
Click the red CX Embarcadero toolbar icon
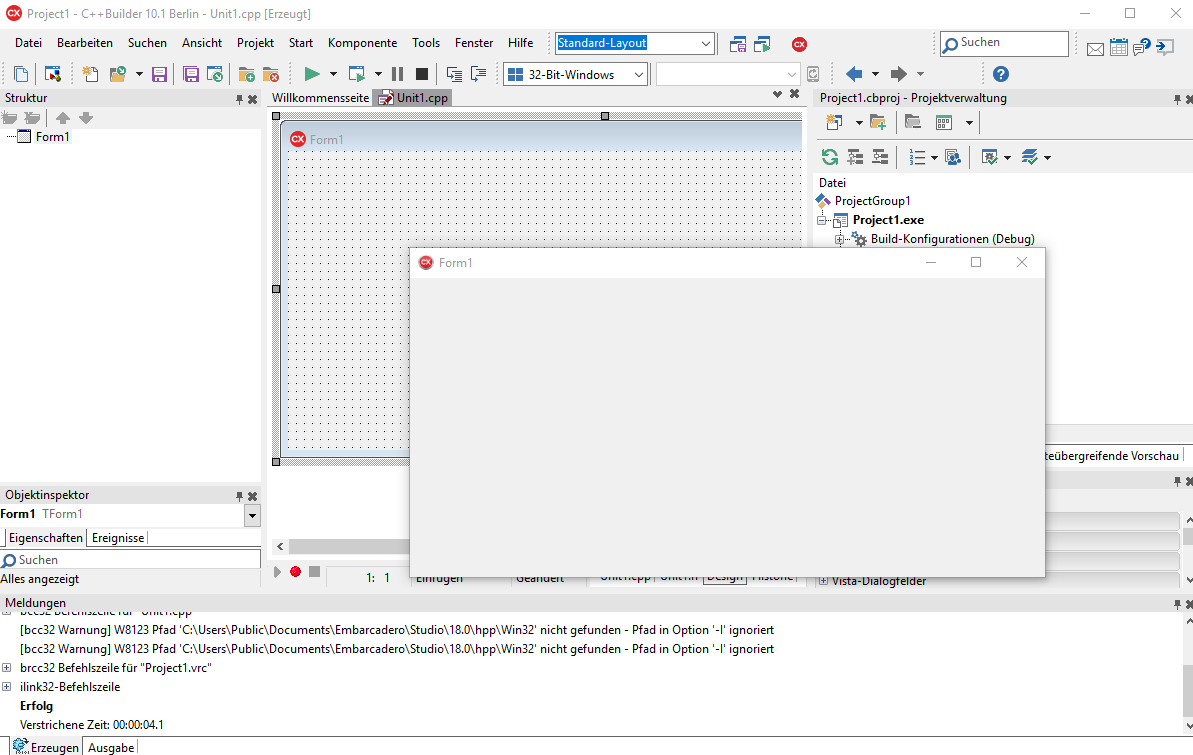pyautogui.click(x=799, y=44)
